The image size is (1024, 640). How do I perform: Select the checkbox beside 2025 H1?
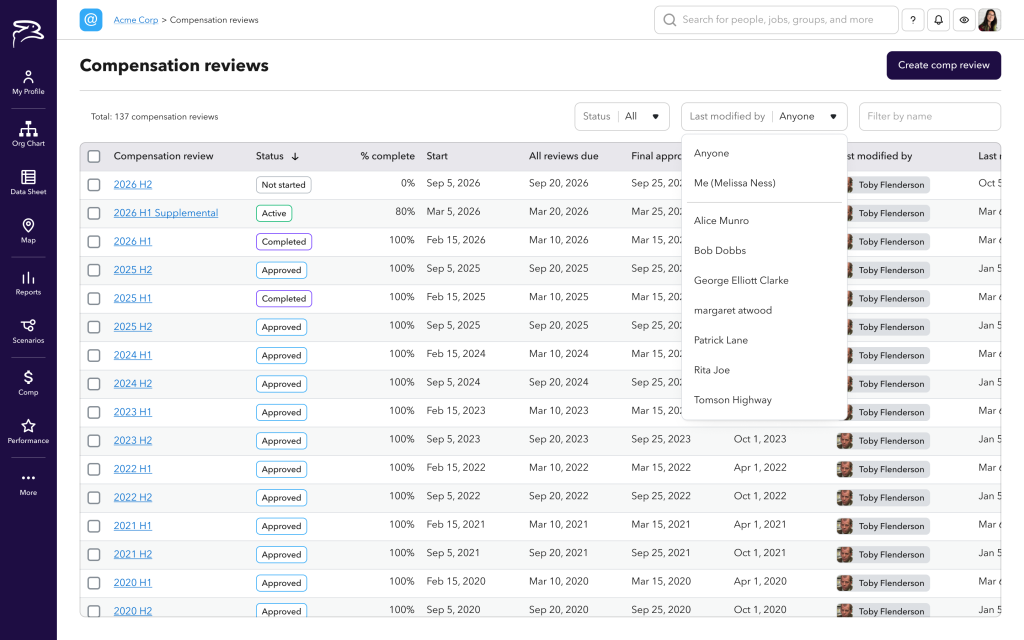click(x=94, y=299)
